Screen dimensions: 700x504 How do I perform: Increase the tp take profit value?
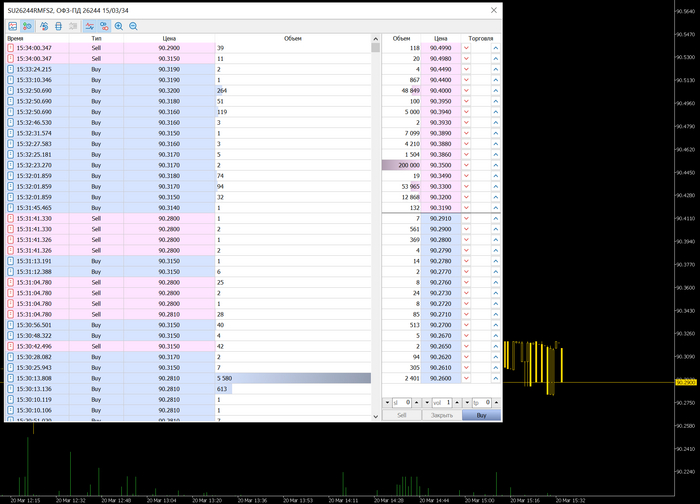(496, 403)
